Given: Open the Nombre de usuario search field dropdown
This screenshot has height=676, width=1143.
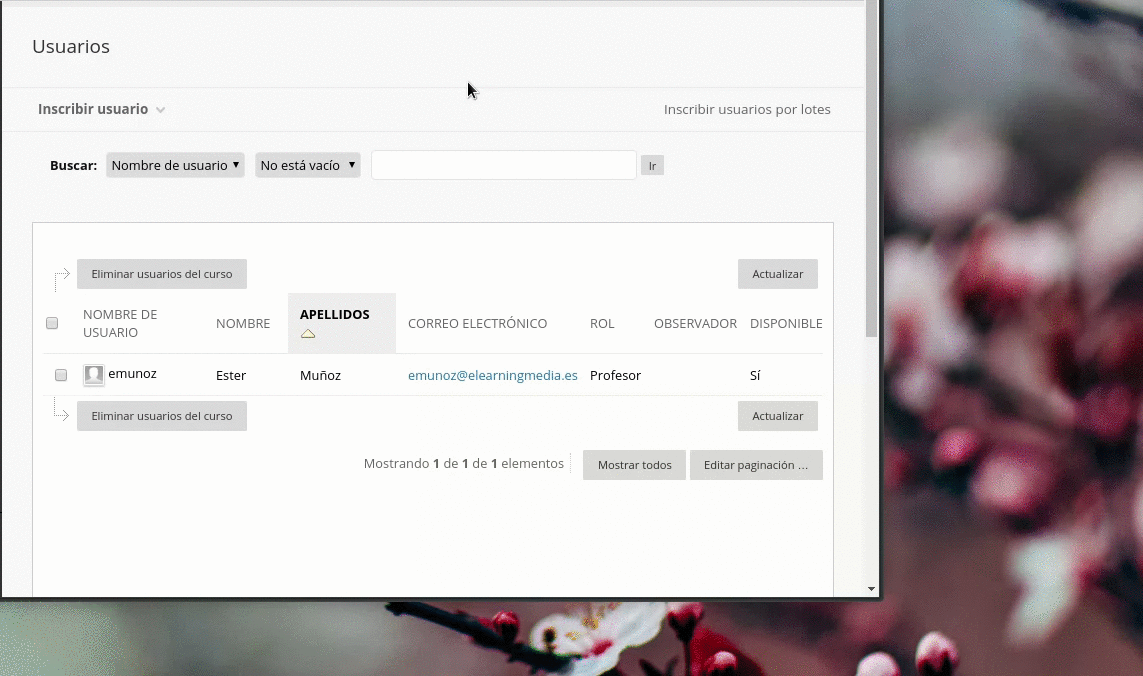Looking at the screenshot, I should (175, 165).
